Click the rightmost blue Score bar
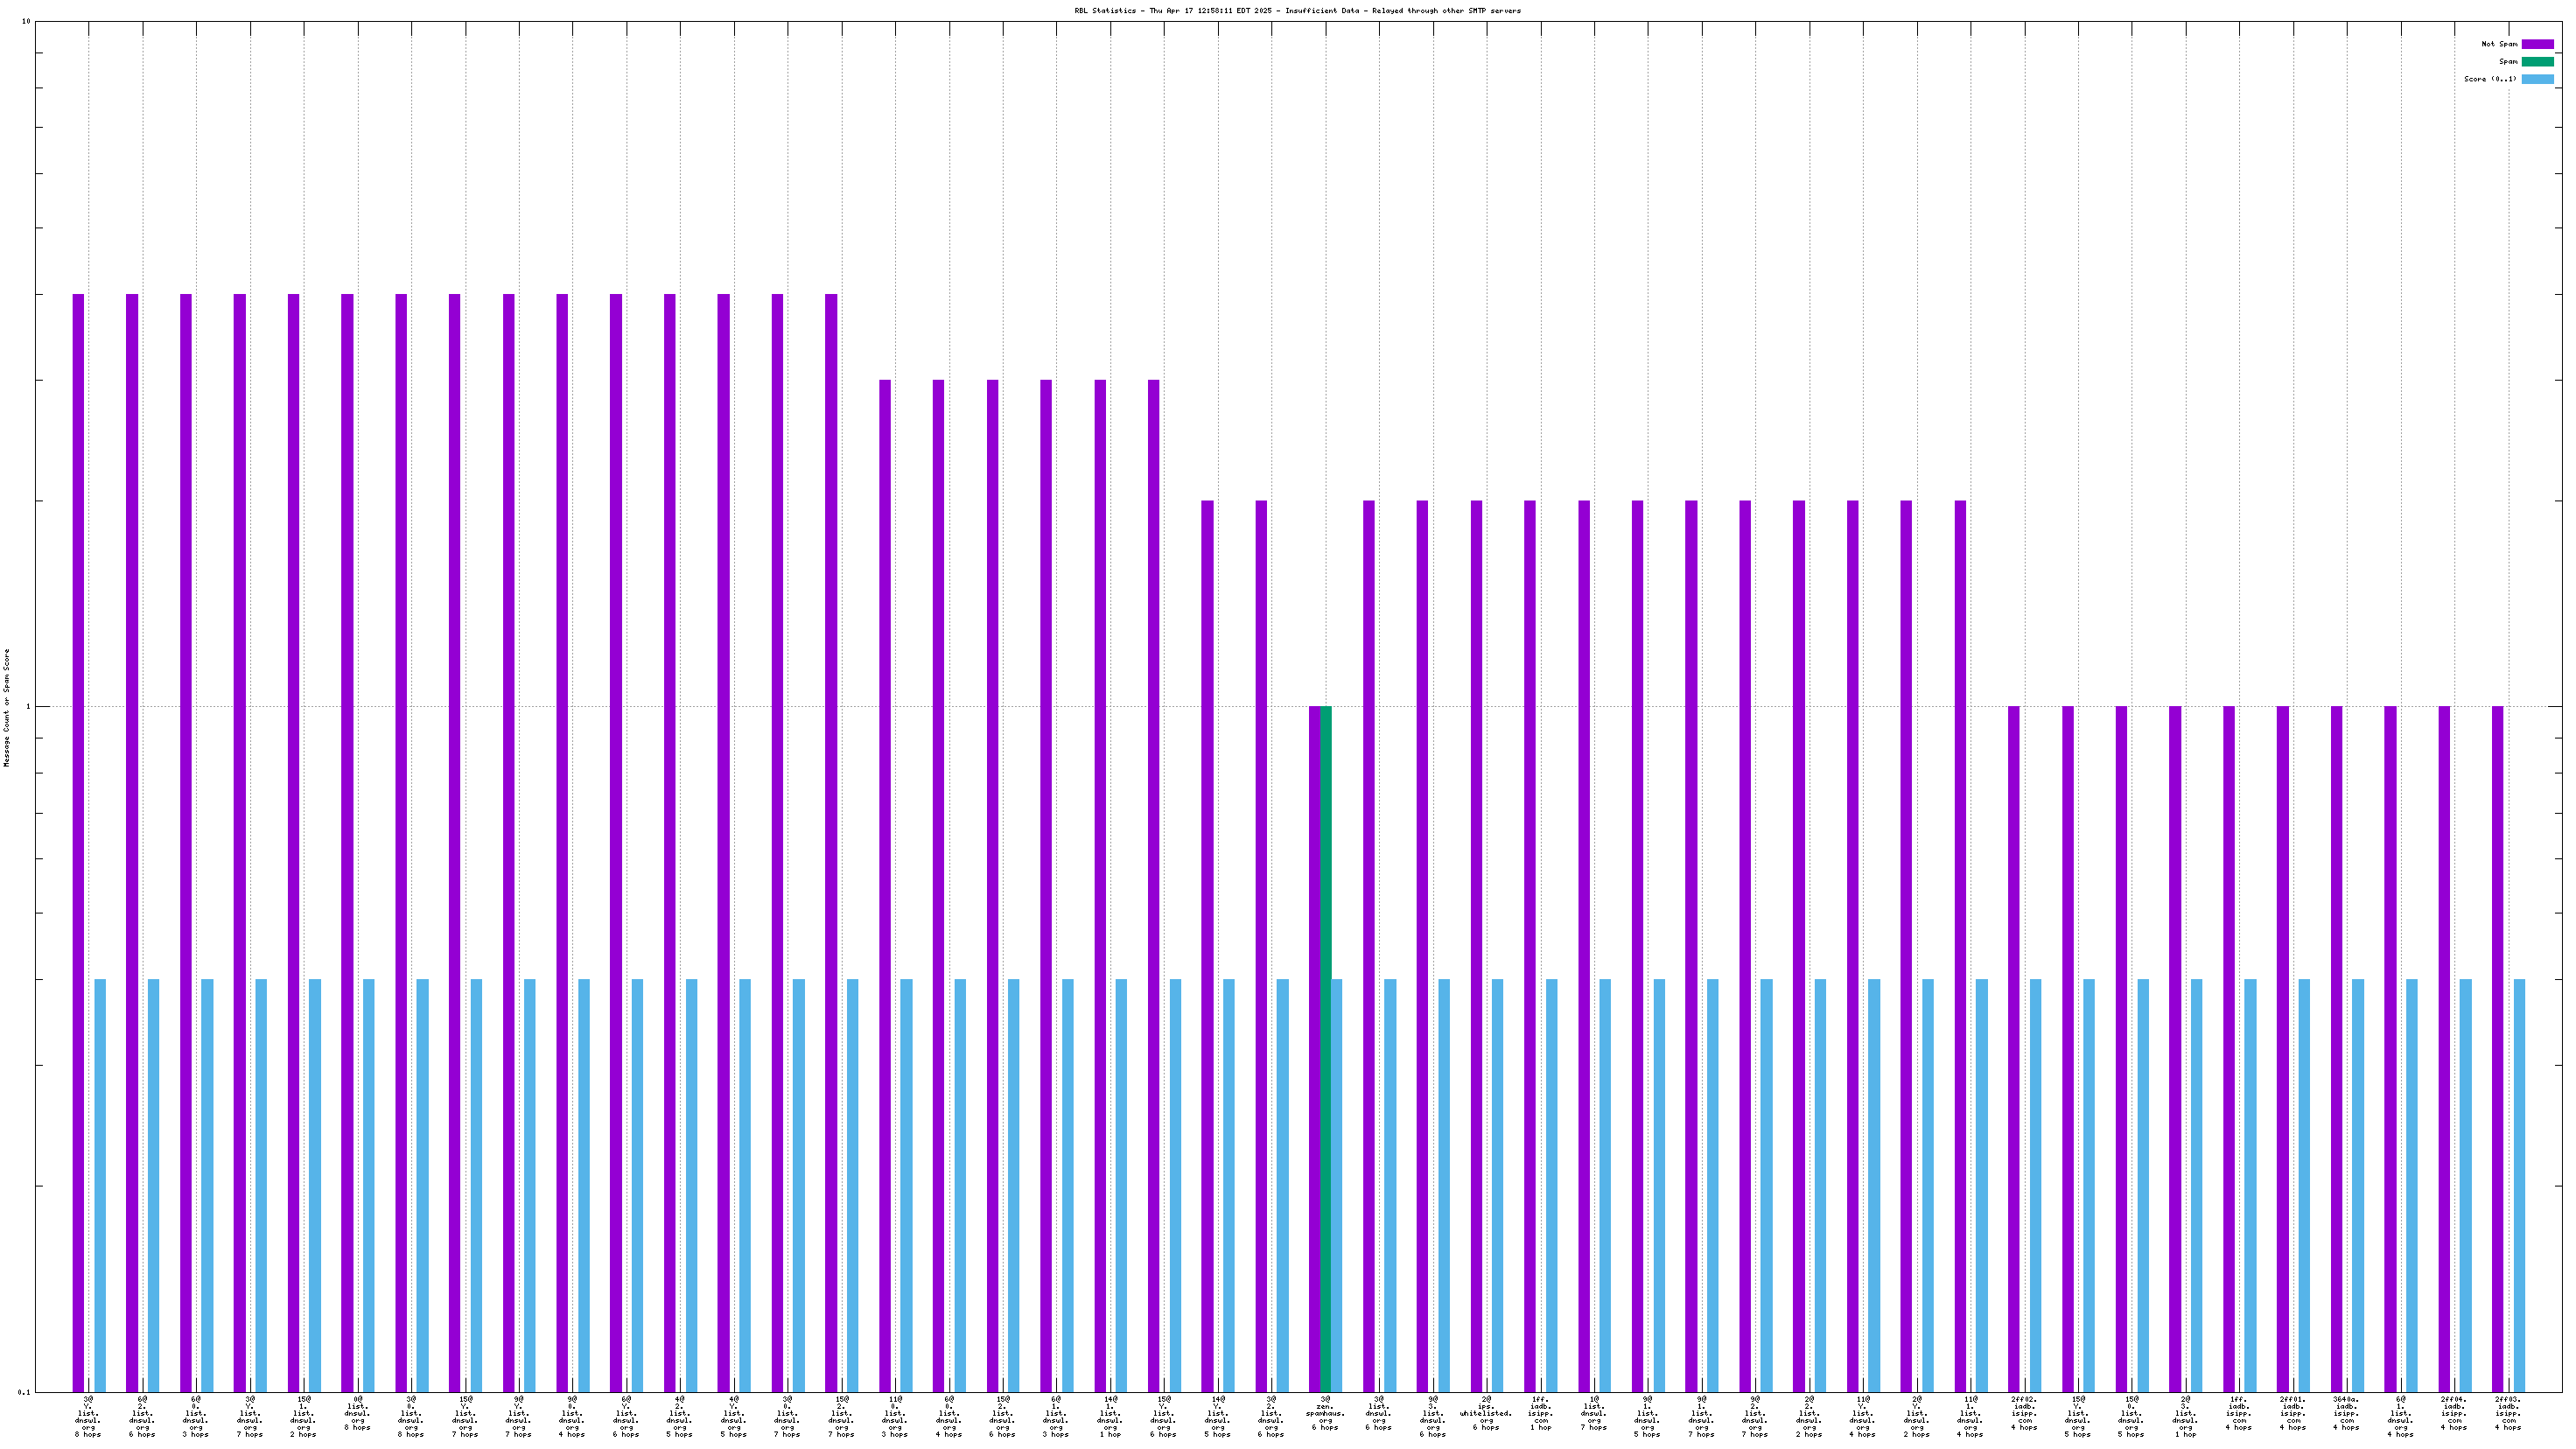This screenshot has height=1449, width=2576. click(2519, 1185)
